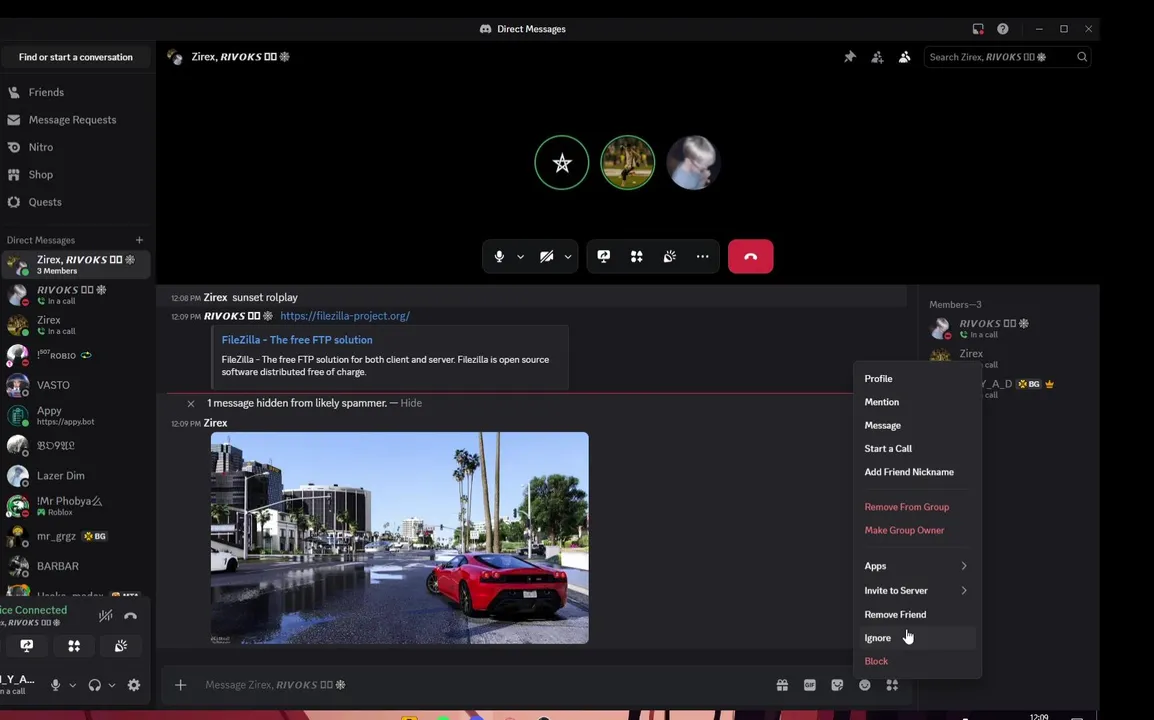Open the GTA car screenshot image
This screenshot has width=1154, height=720.
click(400, 538)
